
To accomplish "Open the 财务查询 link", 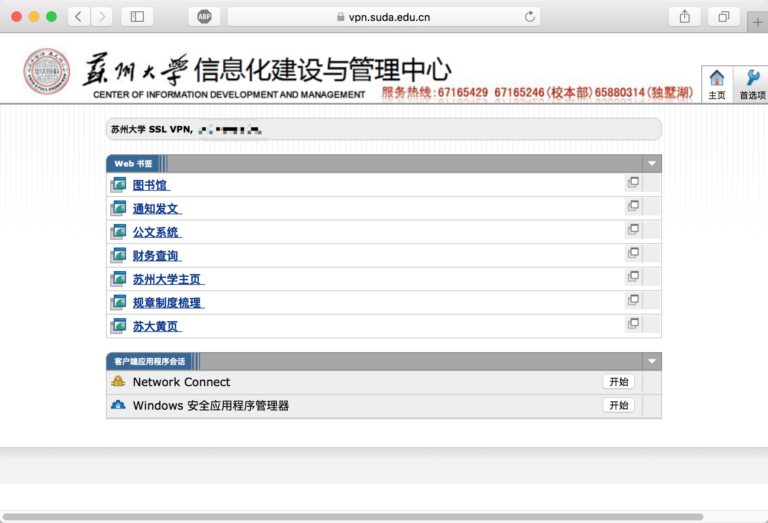I will coord(156,256).
